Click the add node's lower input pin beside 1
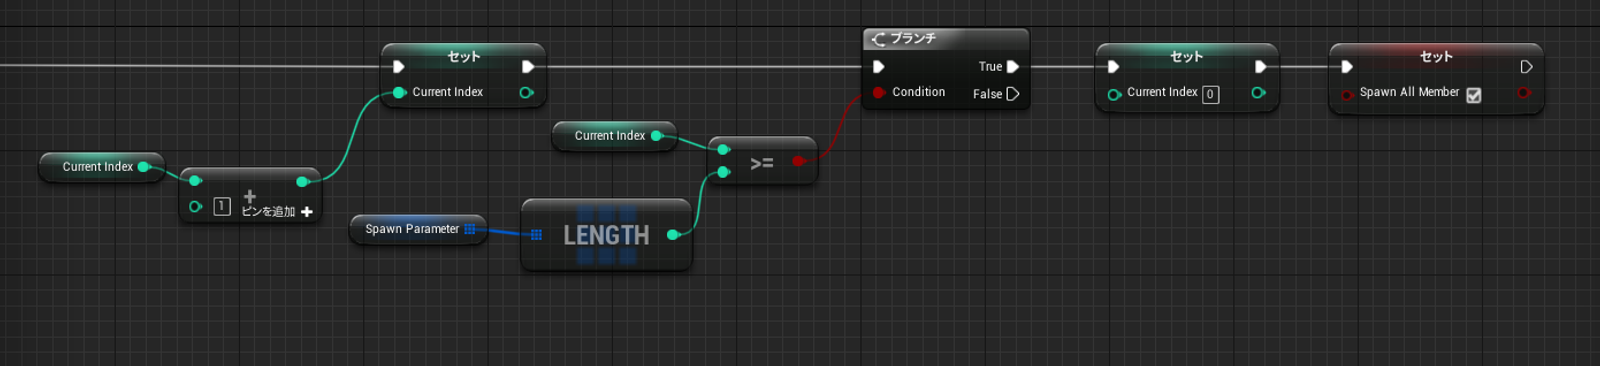 (196, 207)
